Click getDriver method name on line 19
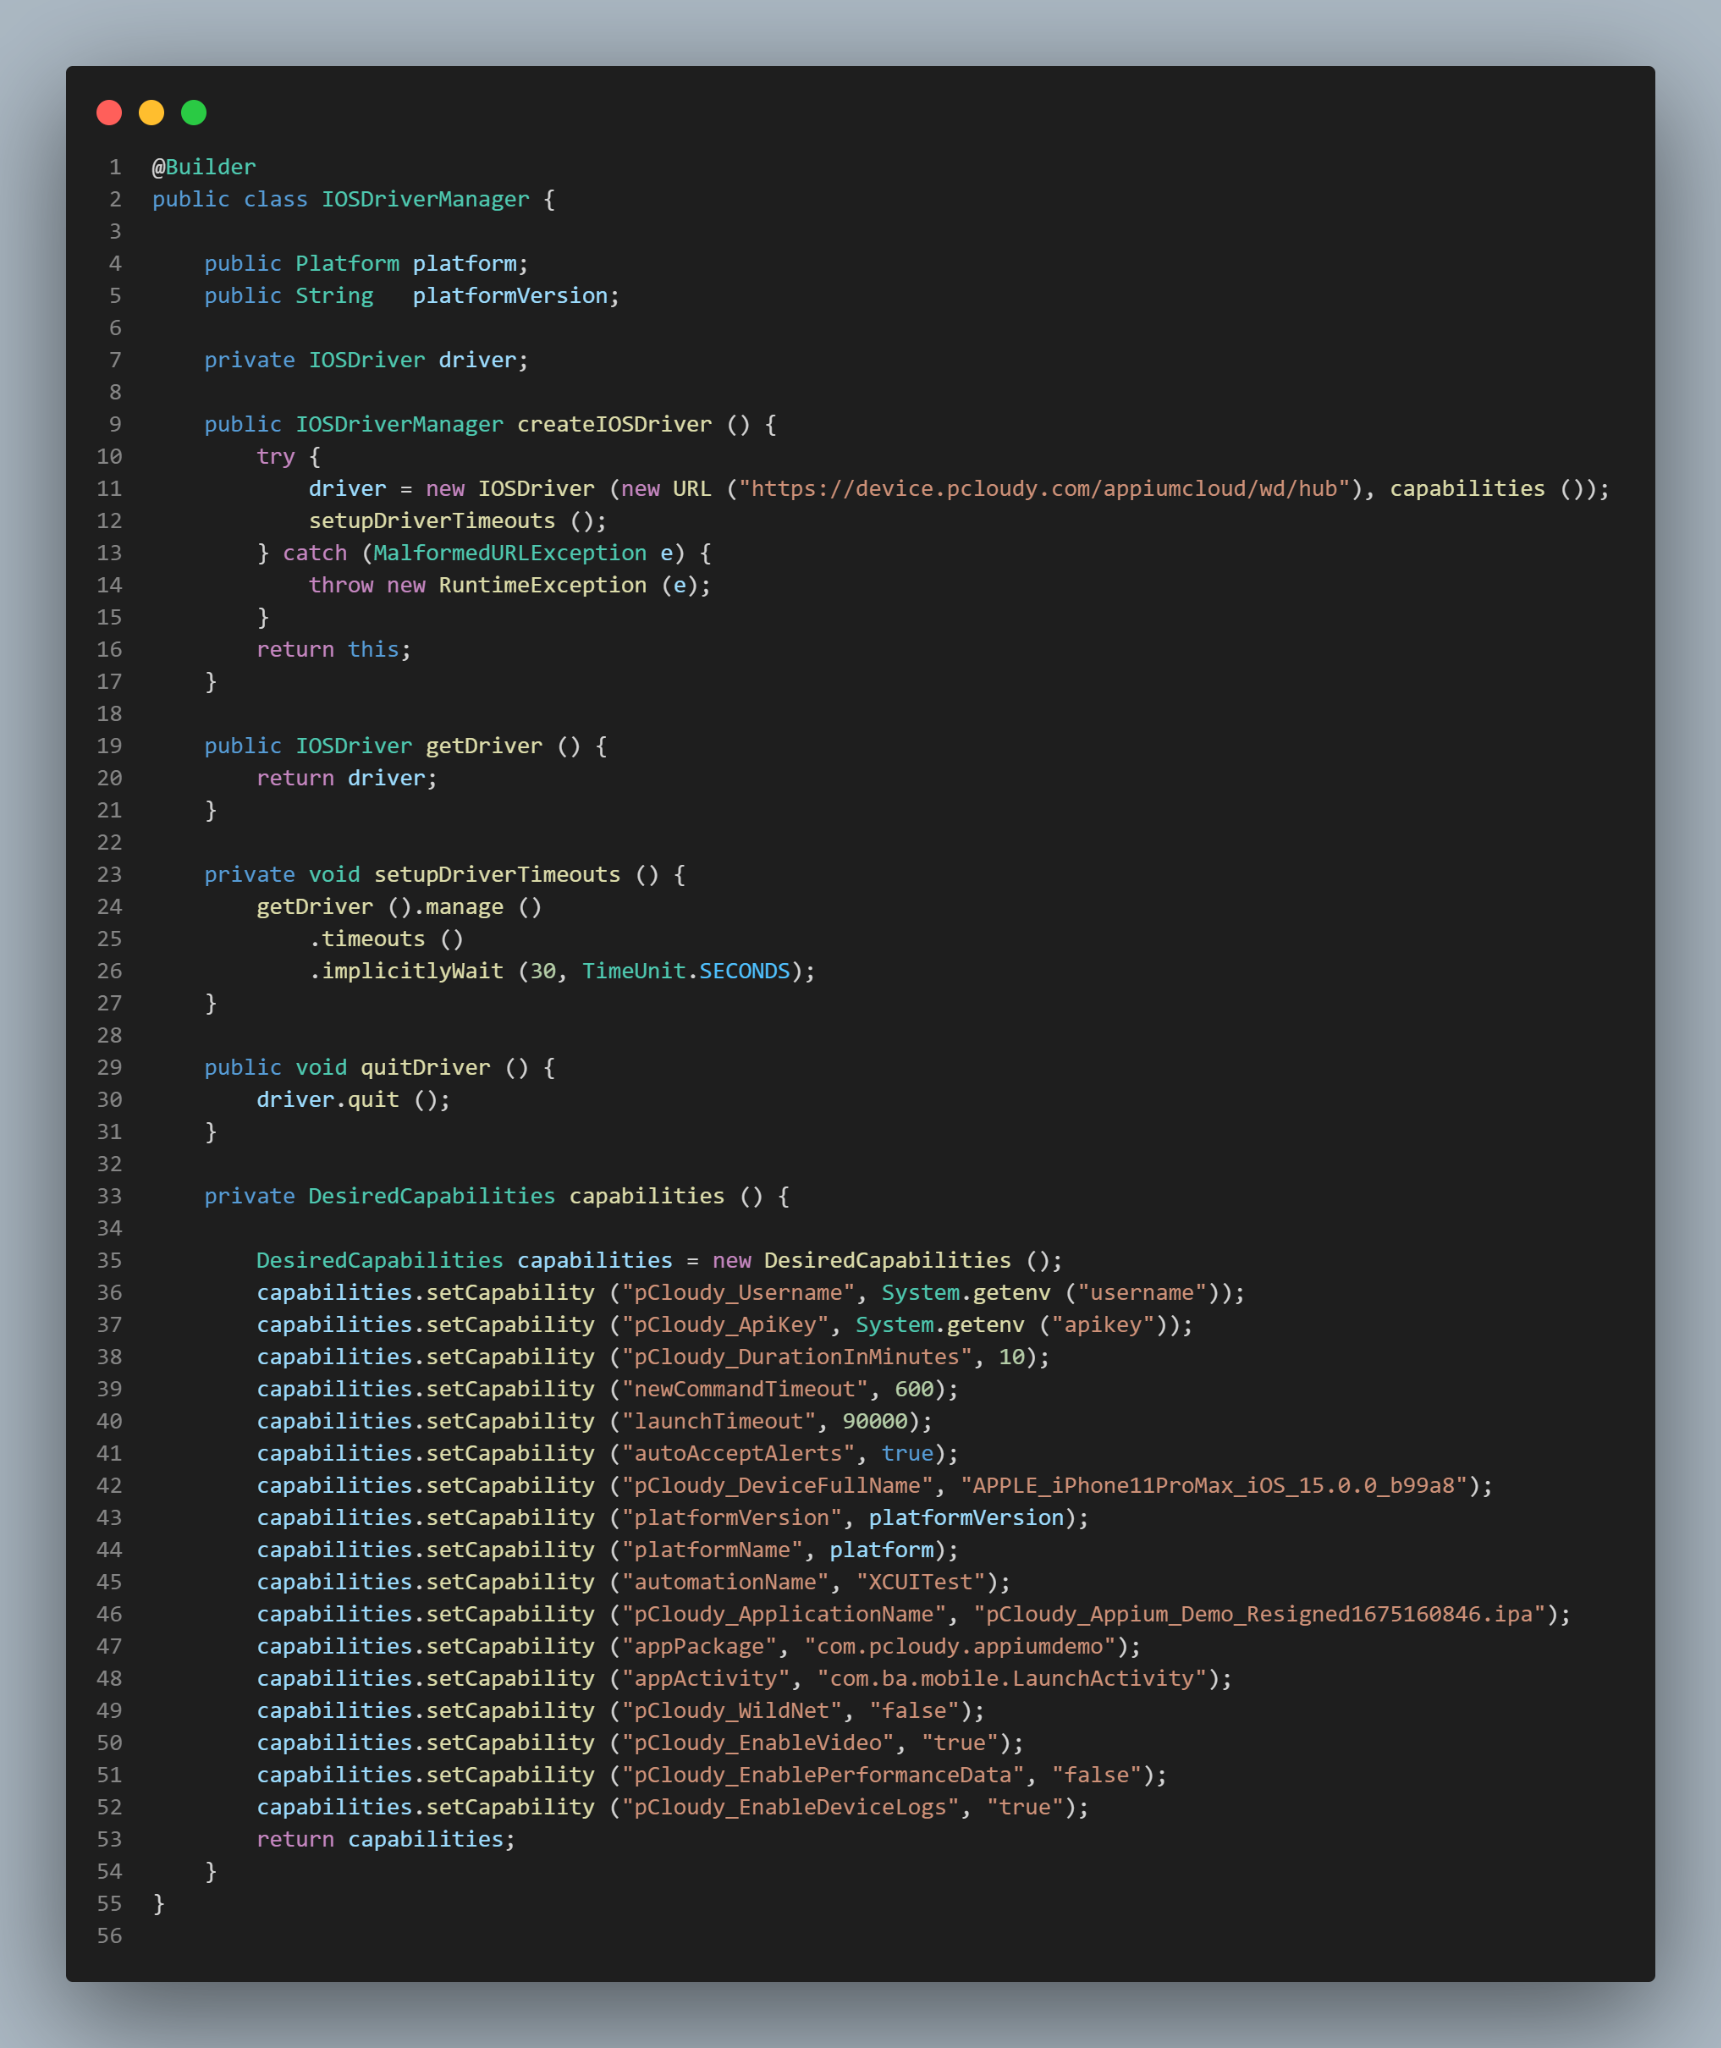This screenshot has height=2048, width=1721. 484,746
